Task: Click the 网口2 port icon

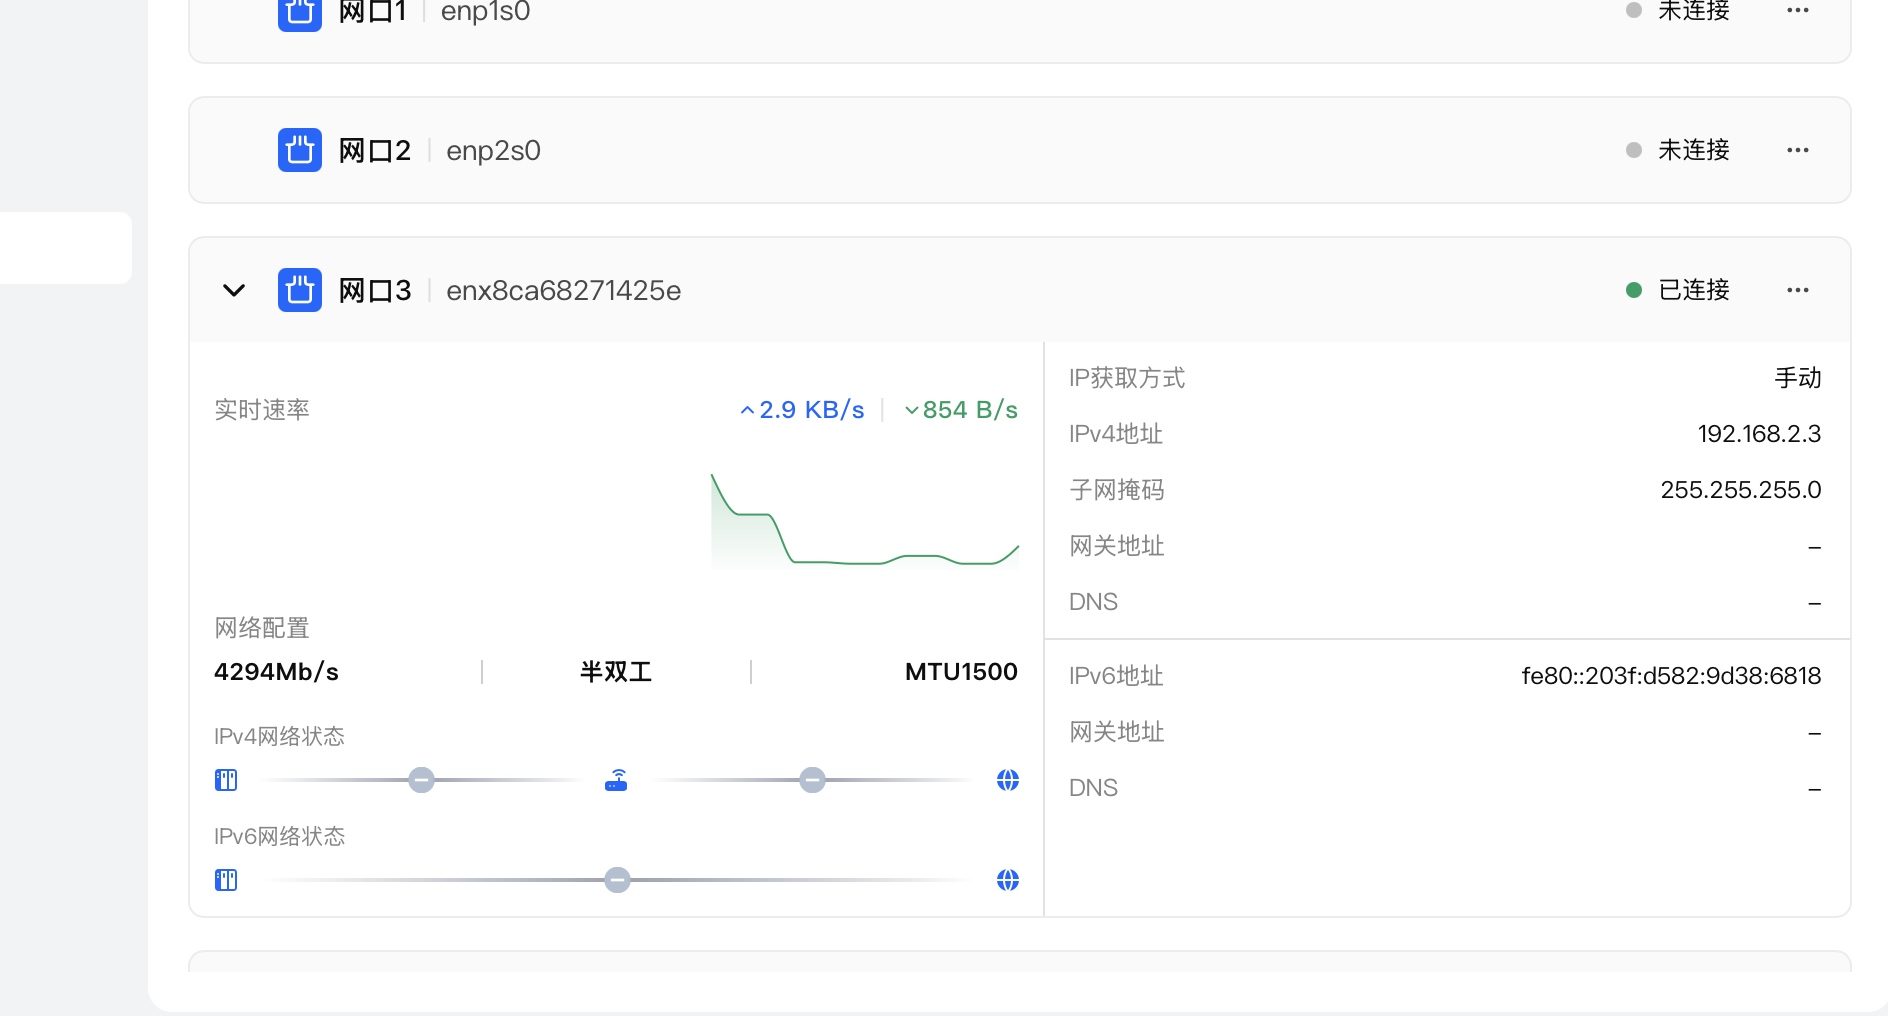Action: click(299, 150)
